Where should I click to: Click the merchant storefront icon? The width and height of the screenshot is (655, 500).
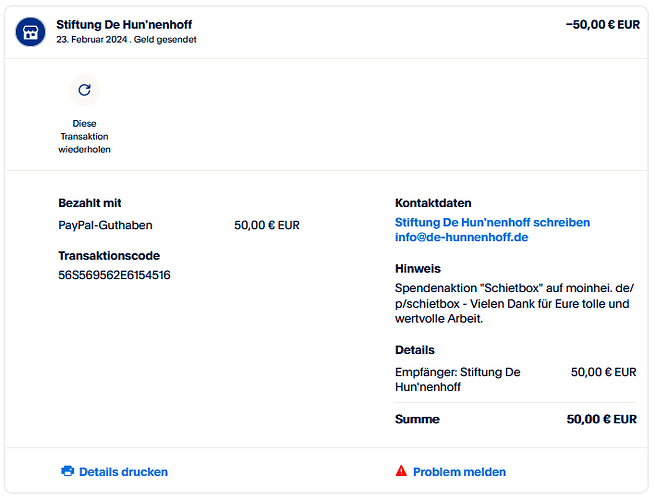click(30, 32)
